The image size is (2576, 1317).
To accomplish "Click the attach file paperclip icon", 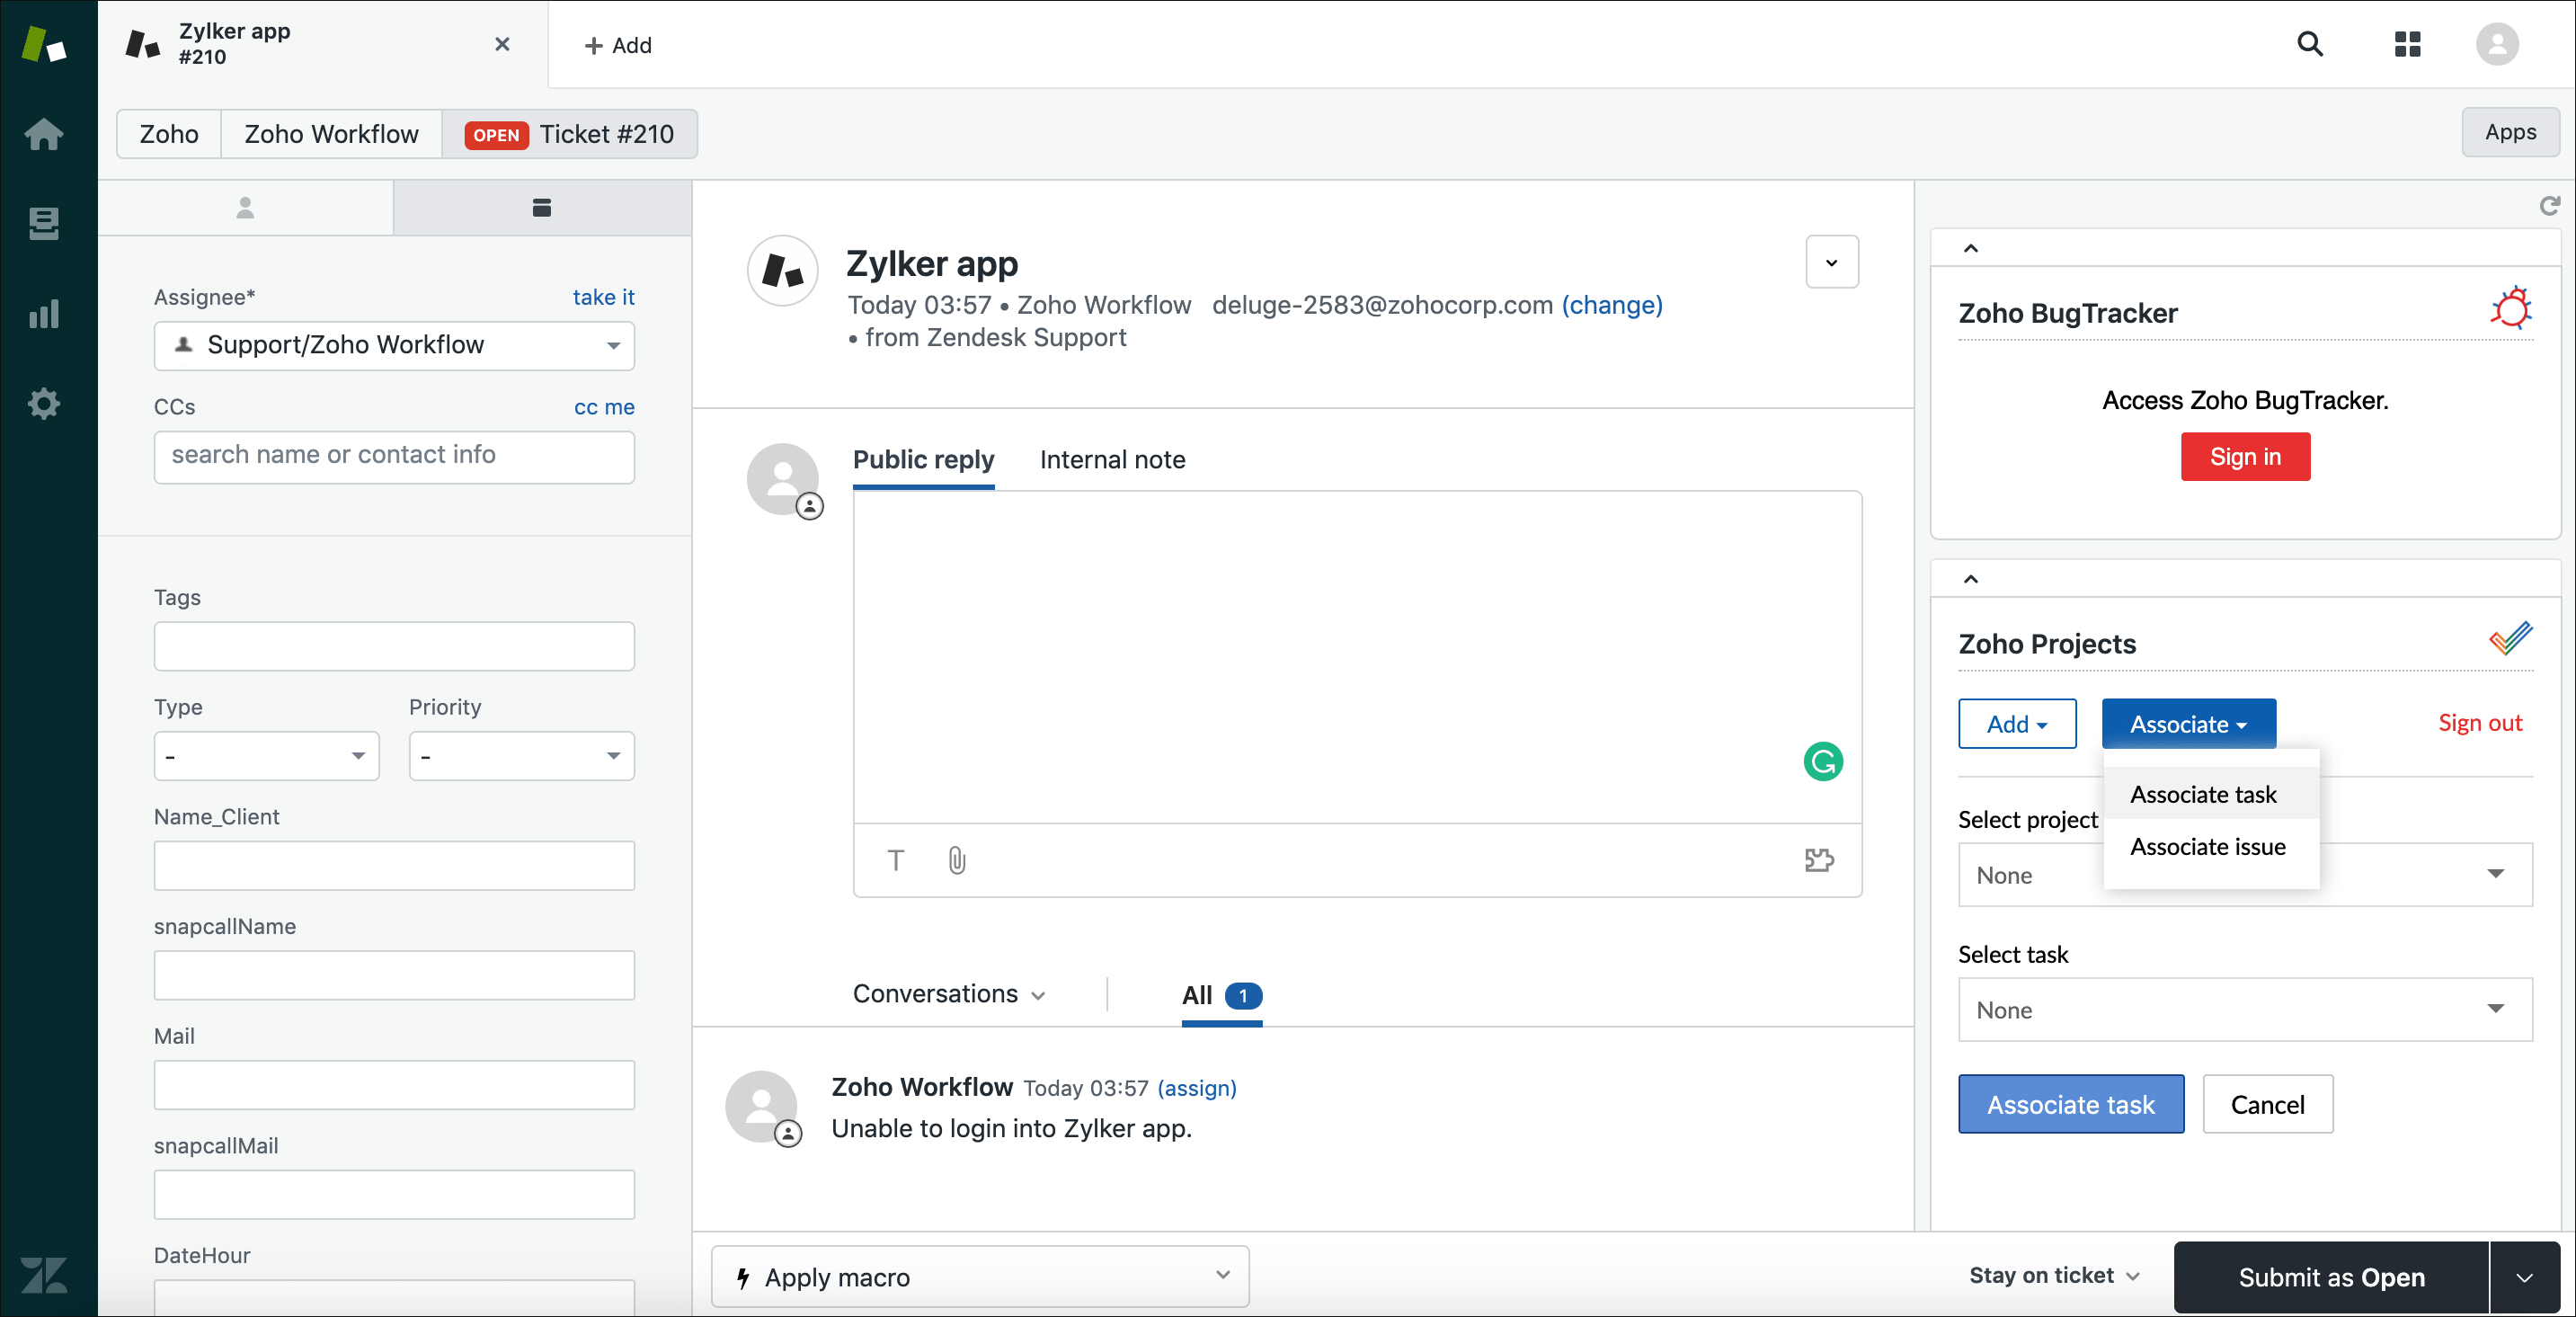I will click(x=956, y=860).
